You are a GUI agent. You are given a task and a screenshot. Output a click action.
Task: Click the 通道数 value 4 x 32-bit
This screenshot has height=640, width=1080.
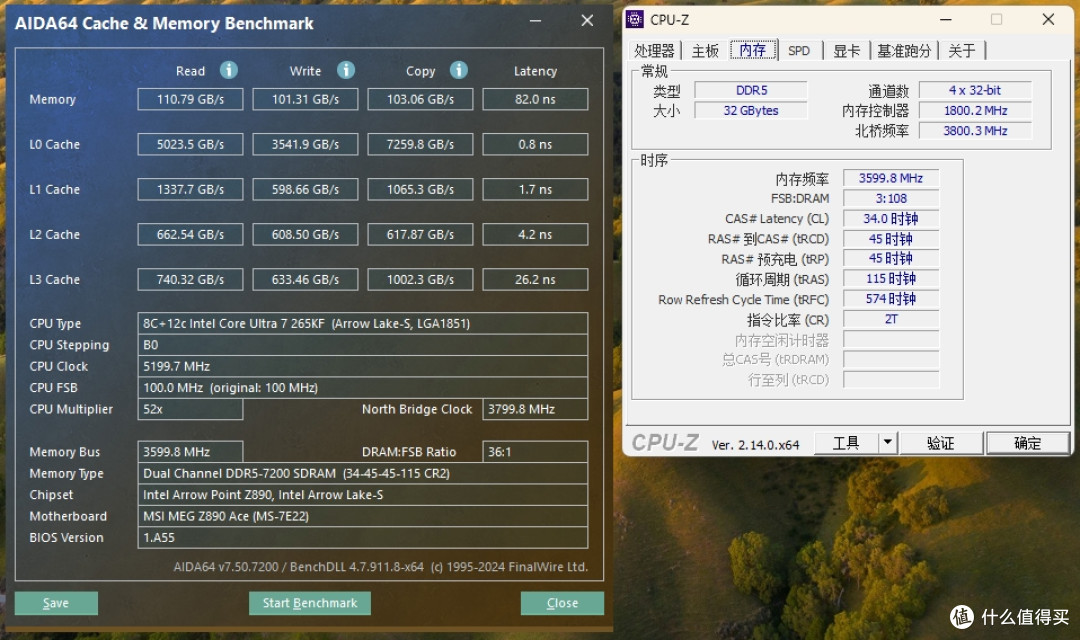click(x=975, y=90)
